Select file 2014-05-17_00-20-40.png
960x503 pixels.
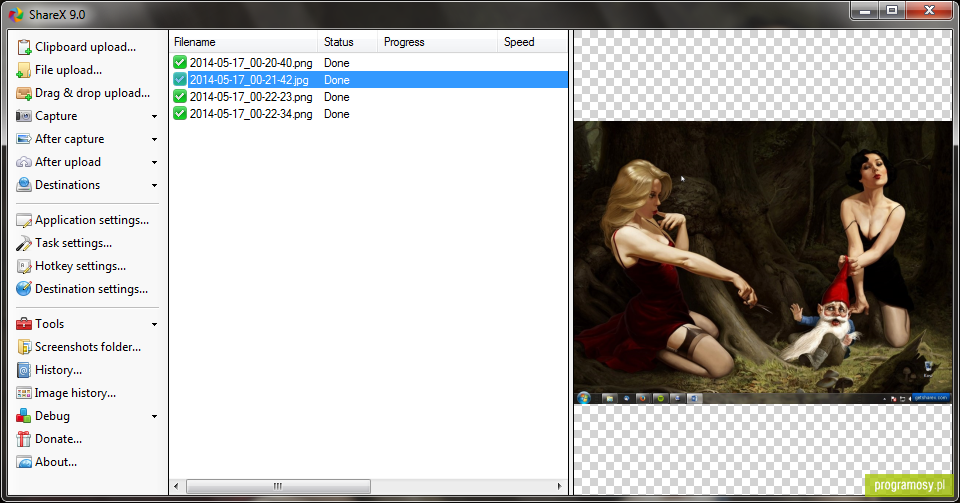tap(251, 63)
